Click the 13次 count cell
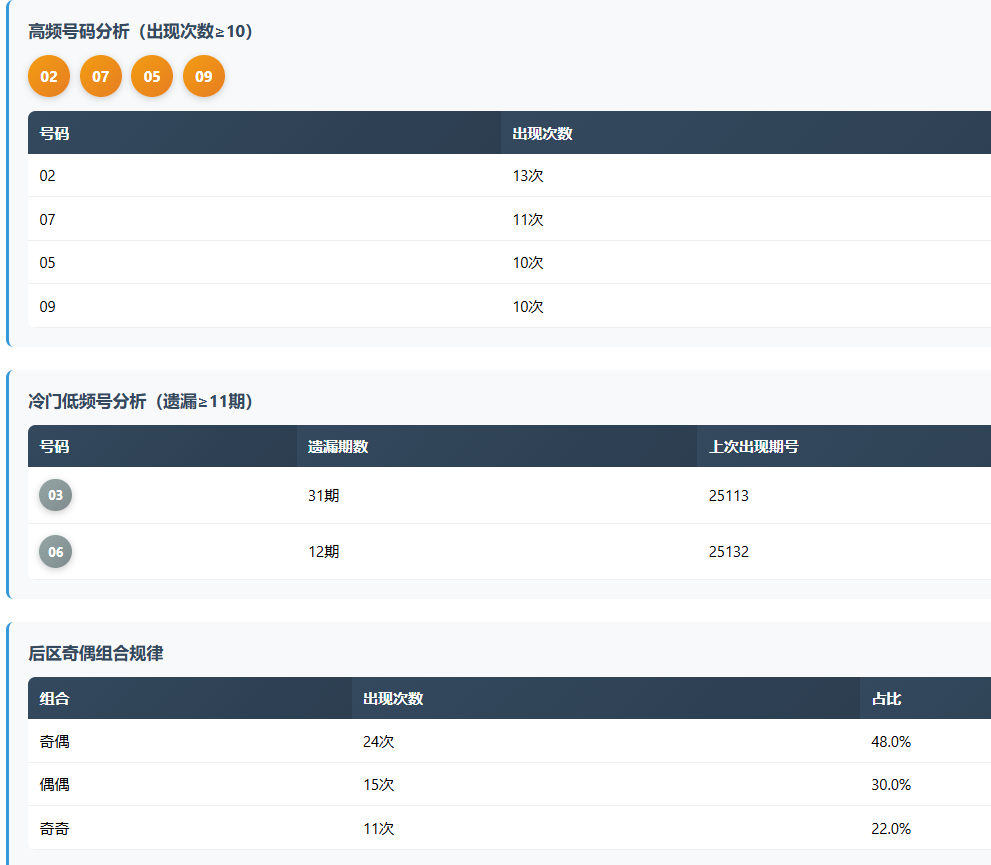Image resolution: width=991 pixels, height=865 pixels. [x=528, y=176]
